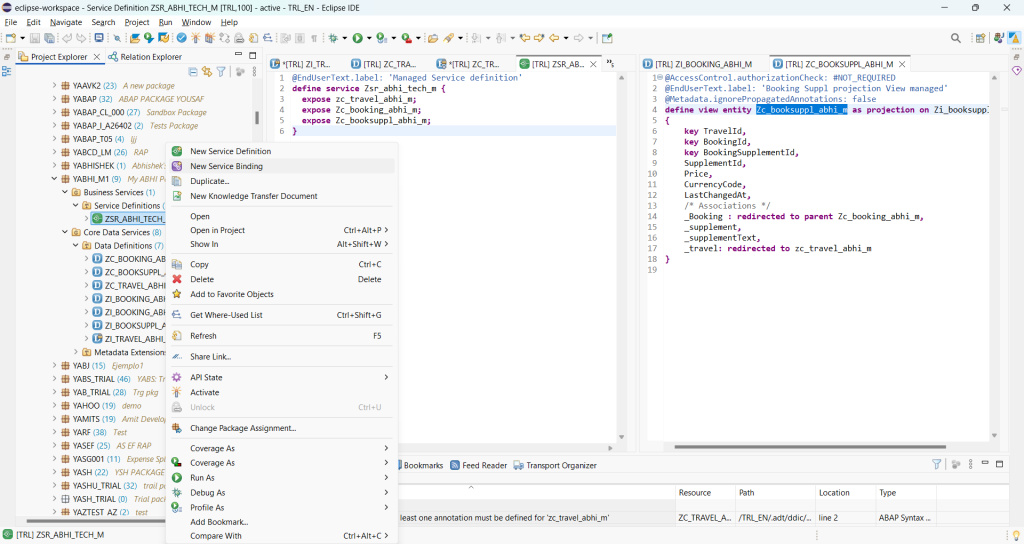Expand the YAAVK2 package node

tap(54, 86)
